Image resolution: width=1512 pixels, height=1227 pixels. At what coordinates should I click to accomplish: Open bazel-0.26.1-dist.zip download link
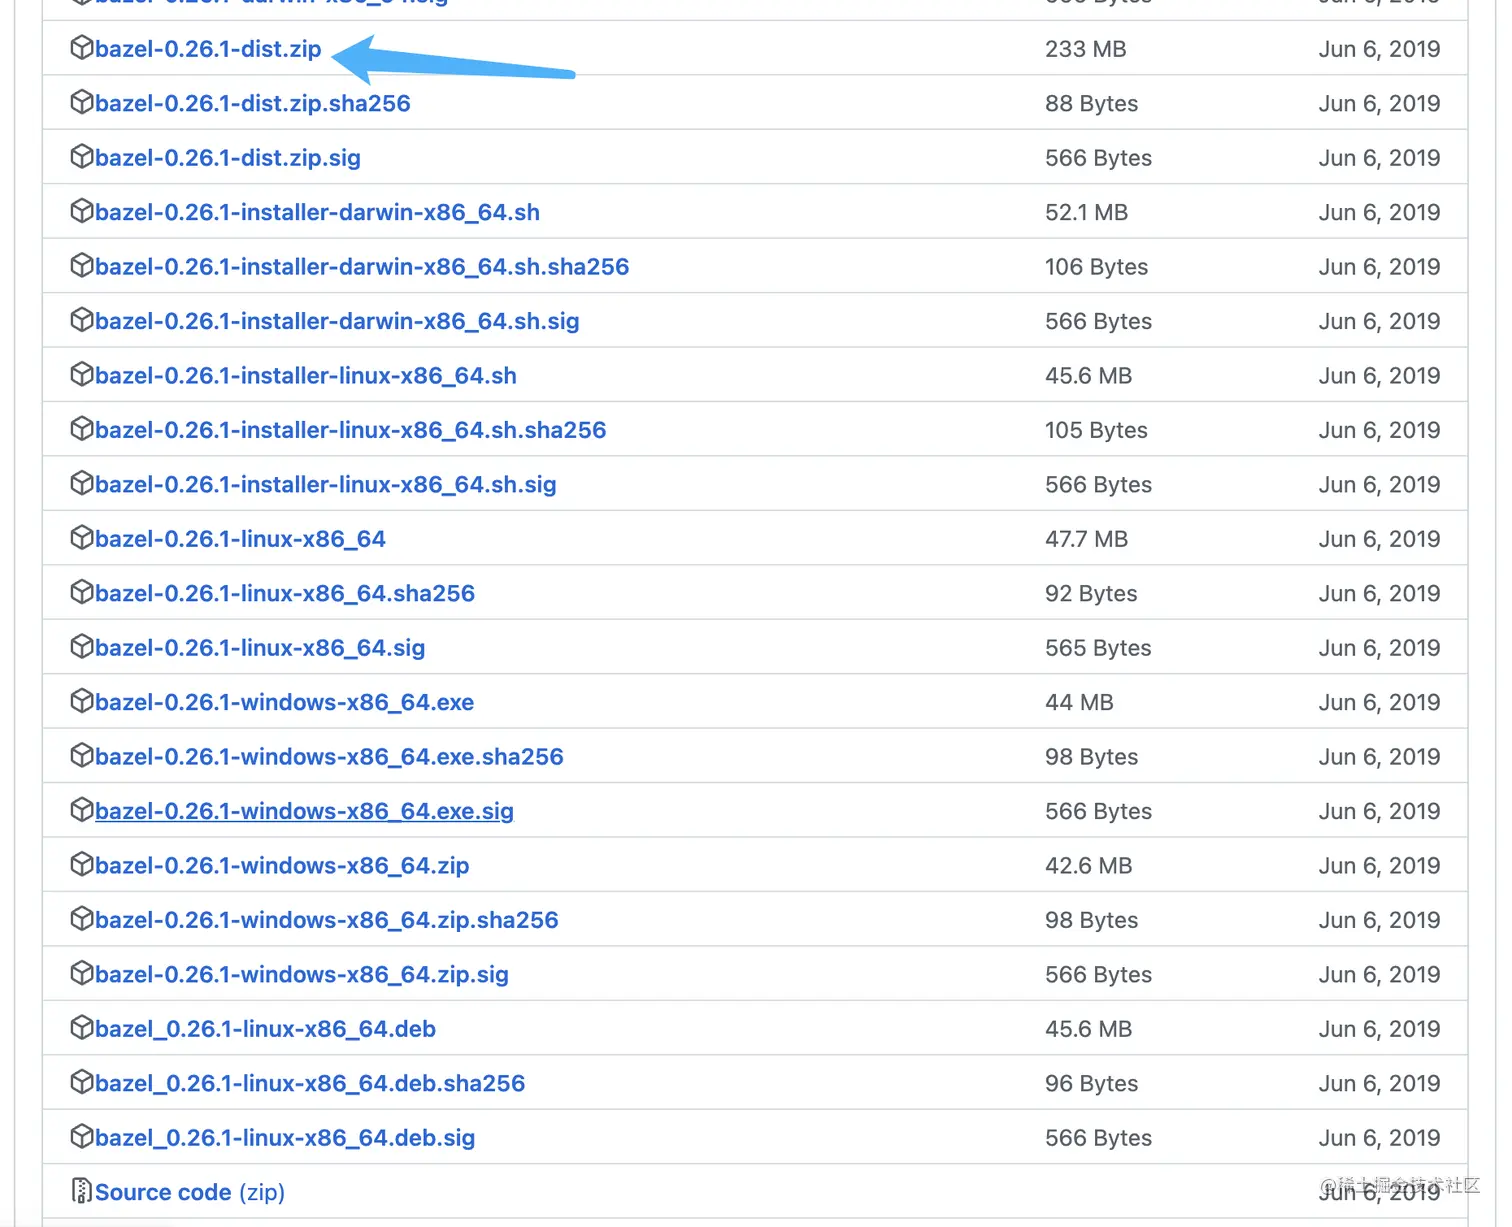208,49
